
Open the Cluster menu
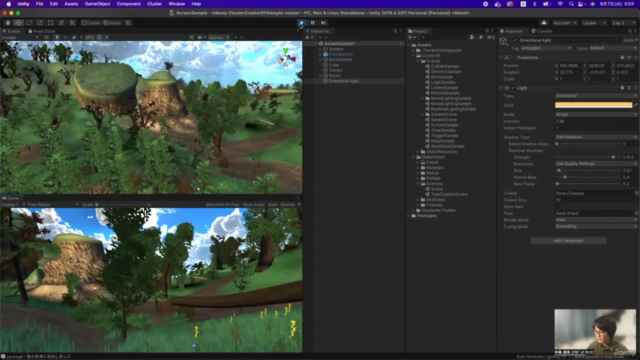coord(154,4)
